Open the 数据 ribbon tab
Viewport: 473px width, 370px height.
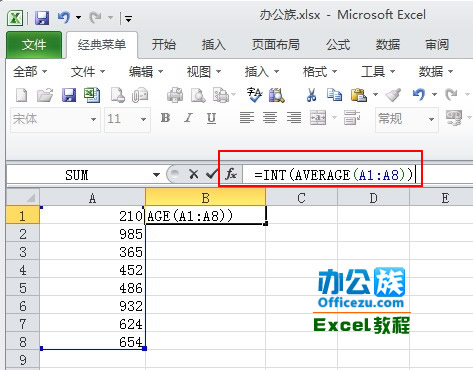click(x=388, y=45)
